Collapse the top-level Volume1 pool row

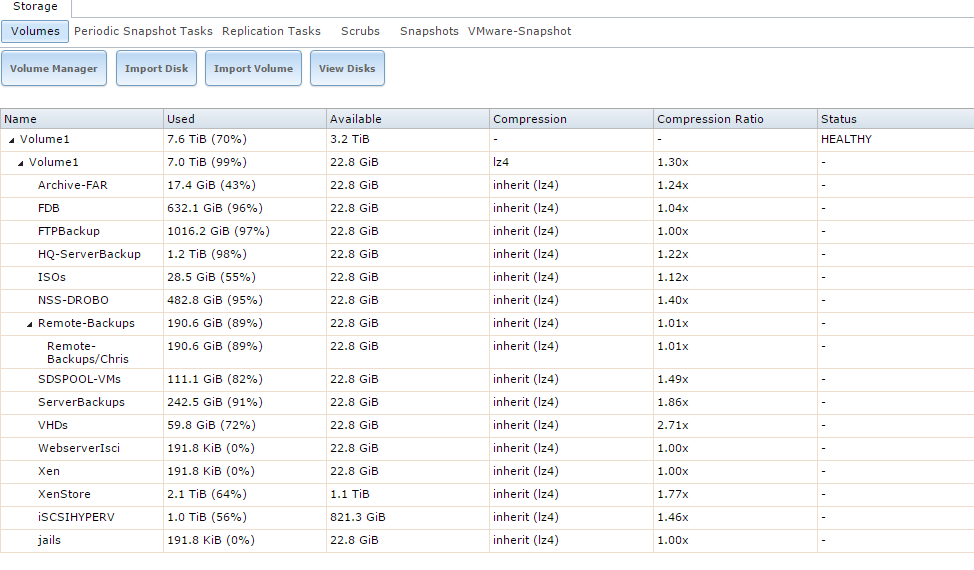point(11,140)
